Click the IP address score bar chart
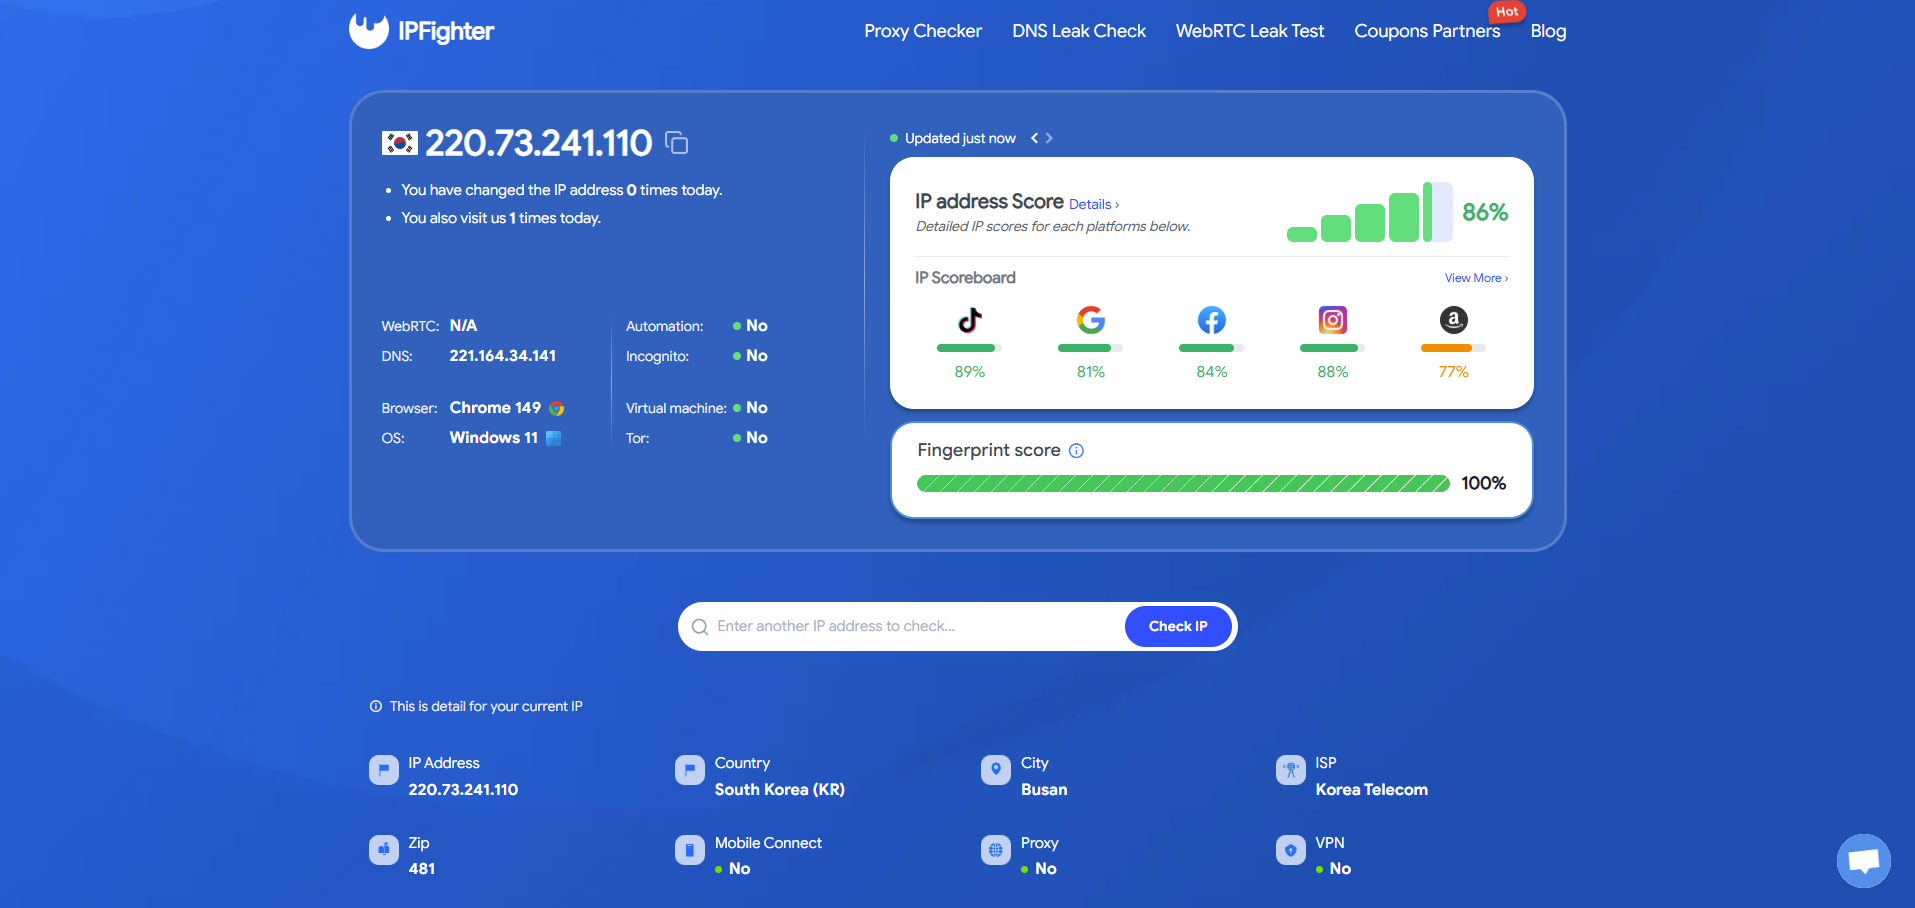The image size is (1915, 908). (x=1369, y=212)
